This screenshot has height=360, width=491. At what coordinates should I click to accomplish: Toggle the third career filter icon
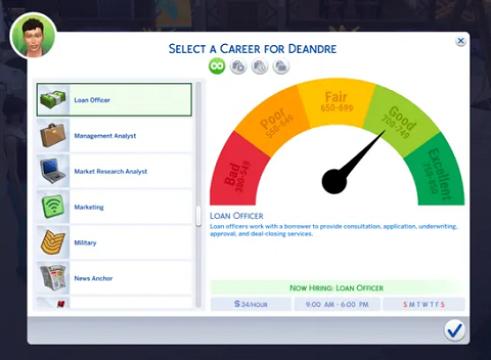click(260, 66)
